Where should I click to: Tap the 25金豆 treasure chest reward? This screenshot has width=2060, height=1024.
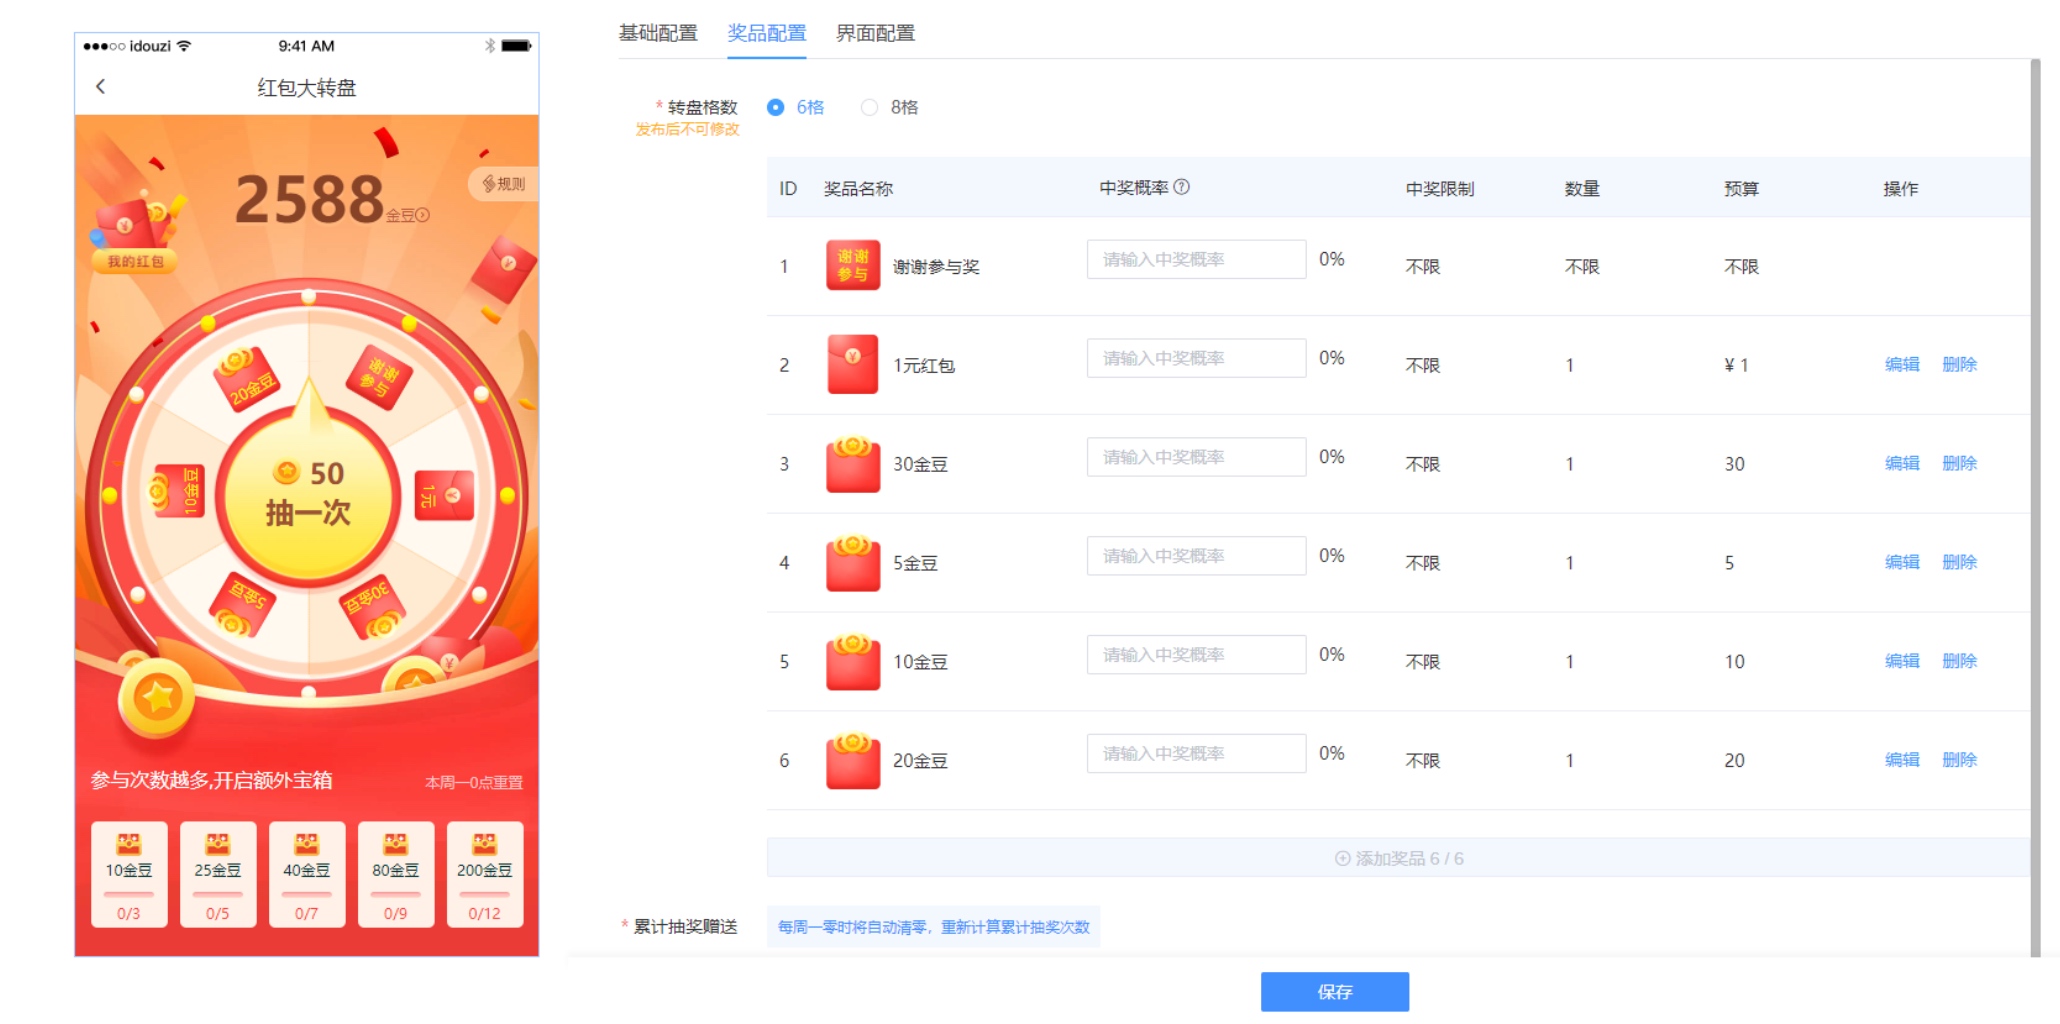pos(218,875)
